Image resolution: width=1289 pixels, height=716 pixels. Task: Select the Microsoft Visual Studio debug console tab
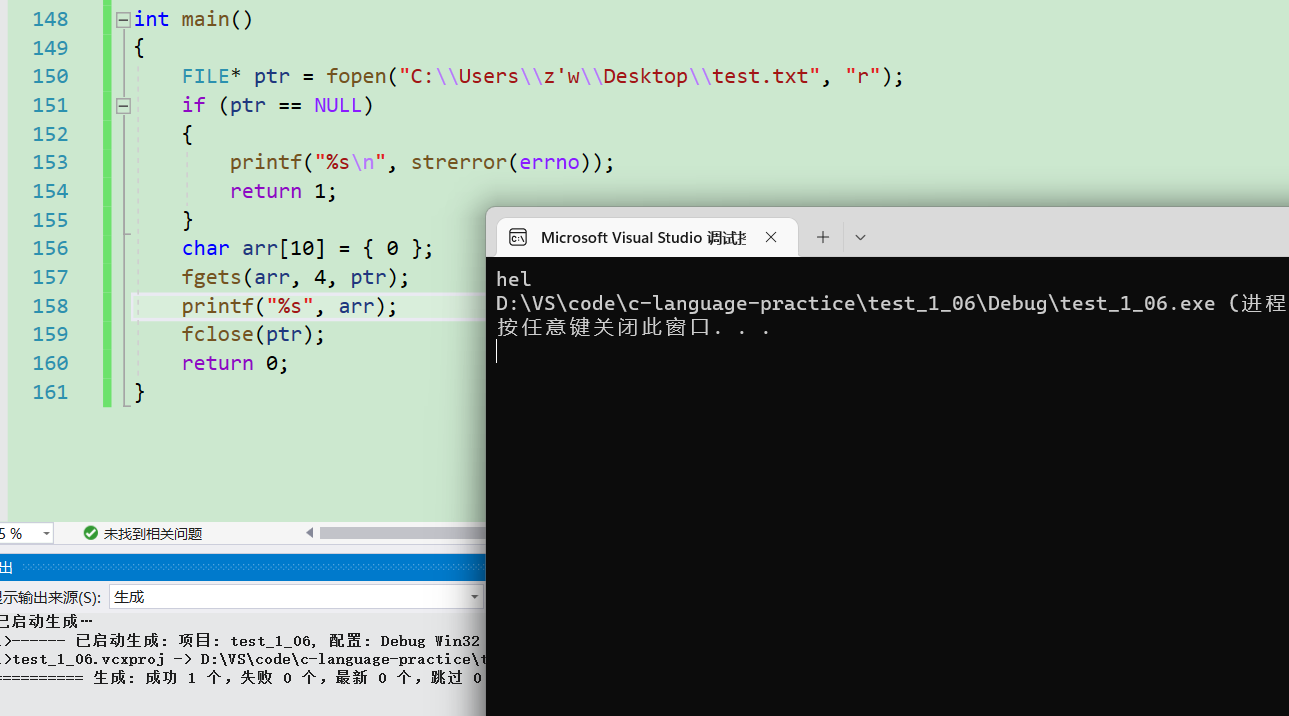pyautogui.click(x=647, y=237)
